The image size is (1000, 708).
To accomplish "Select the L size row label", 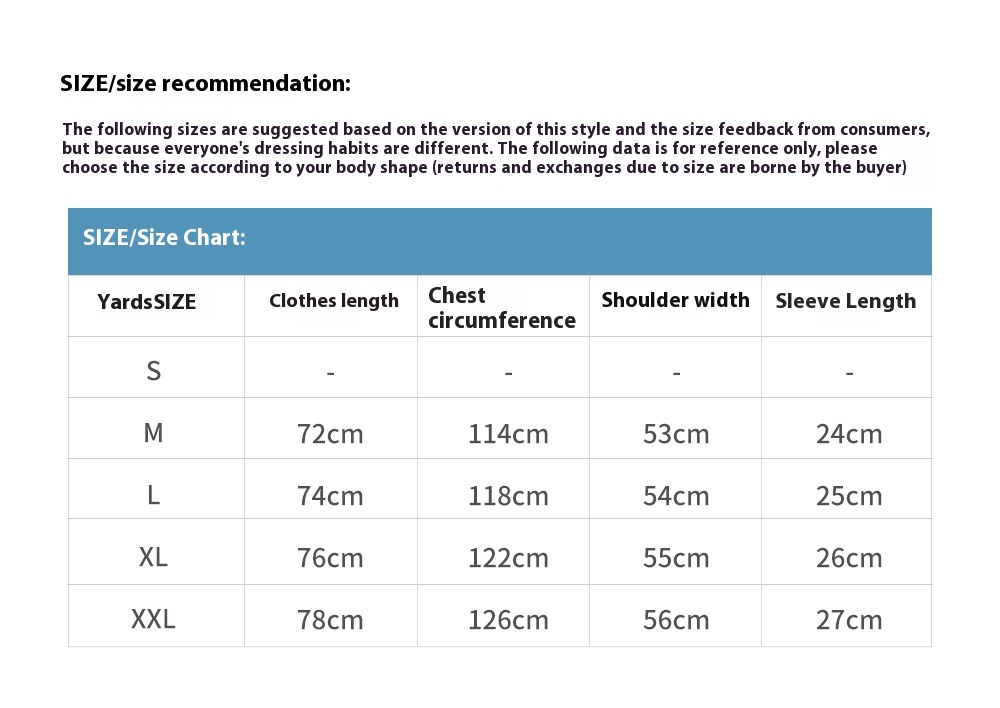I will click(153, 495).
